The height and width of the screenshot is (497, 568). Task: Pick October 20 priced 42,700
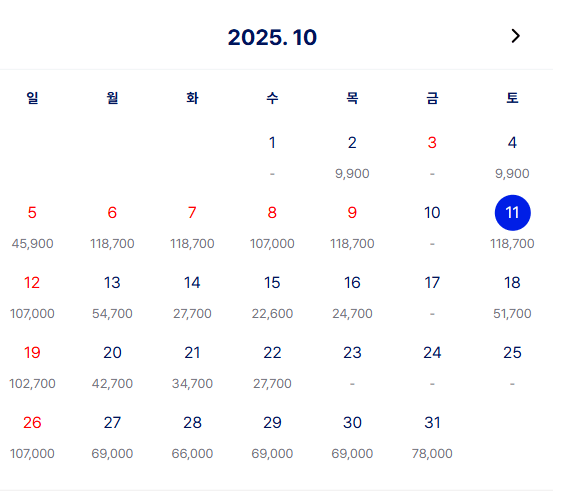pyautogui.click(x=112, y=367)
